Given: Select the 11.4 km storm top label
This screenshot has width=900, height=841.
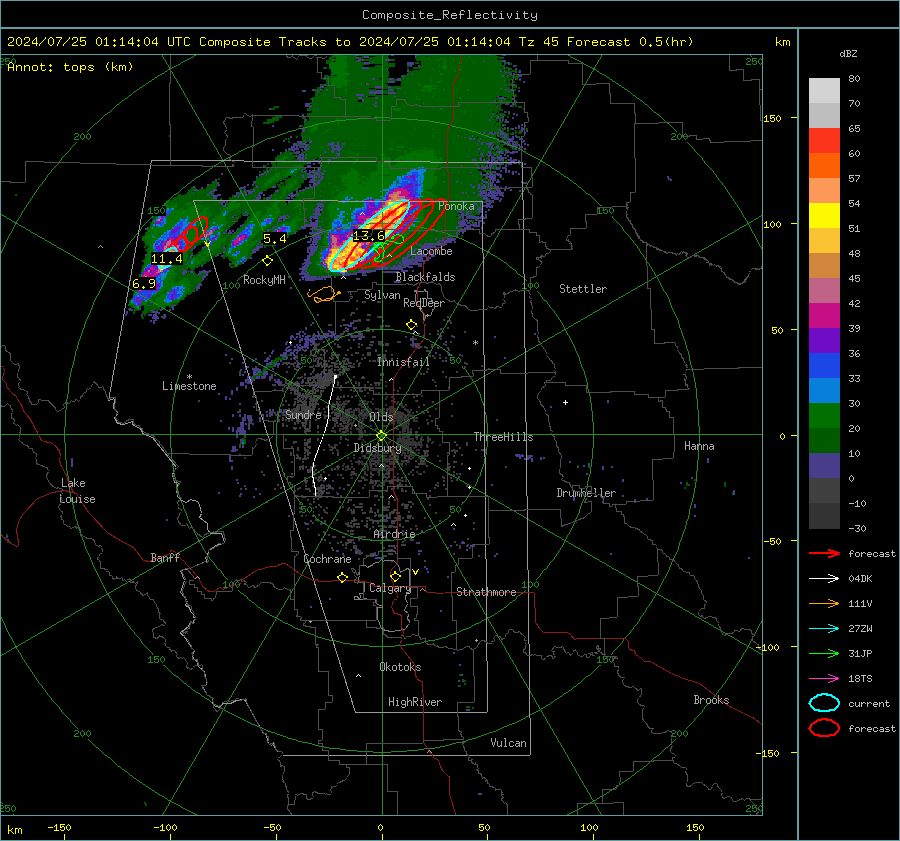Looking at the screenshot, I should pyautogui.click(x=166, y=259).
